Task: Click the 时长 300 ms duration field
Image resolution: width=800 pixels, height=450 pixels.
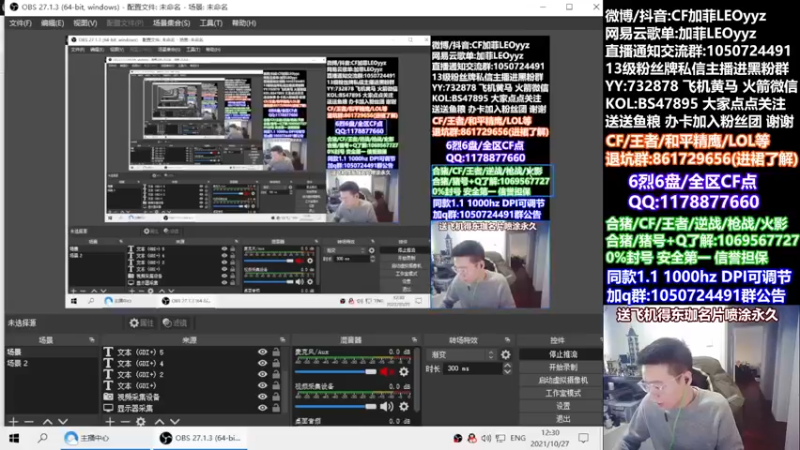Action: (x=473, y=368)
